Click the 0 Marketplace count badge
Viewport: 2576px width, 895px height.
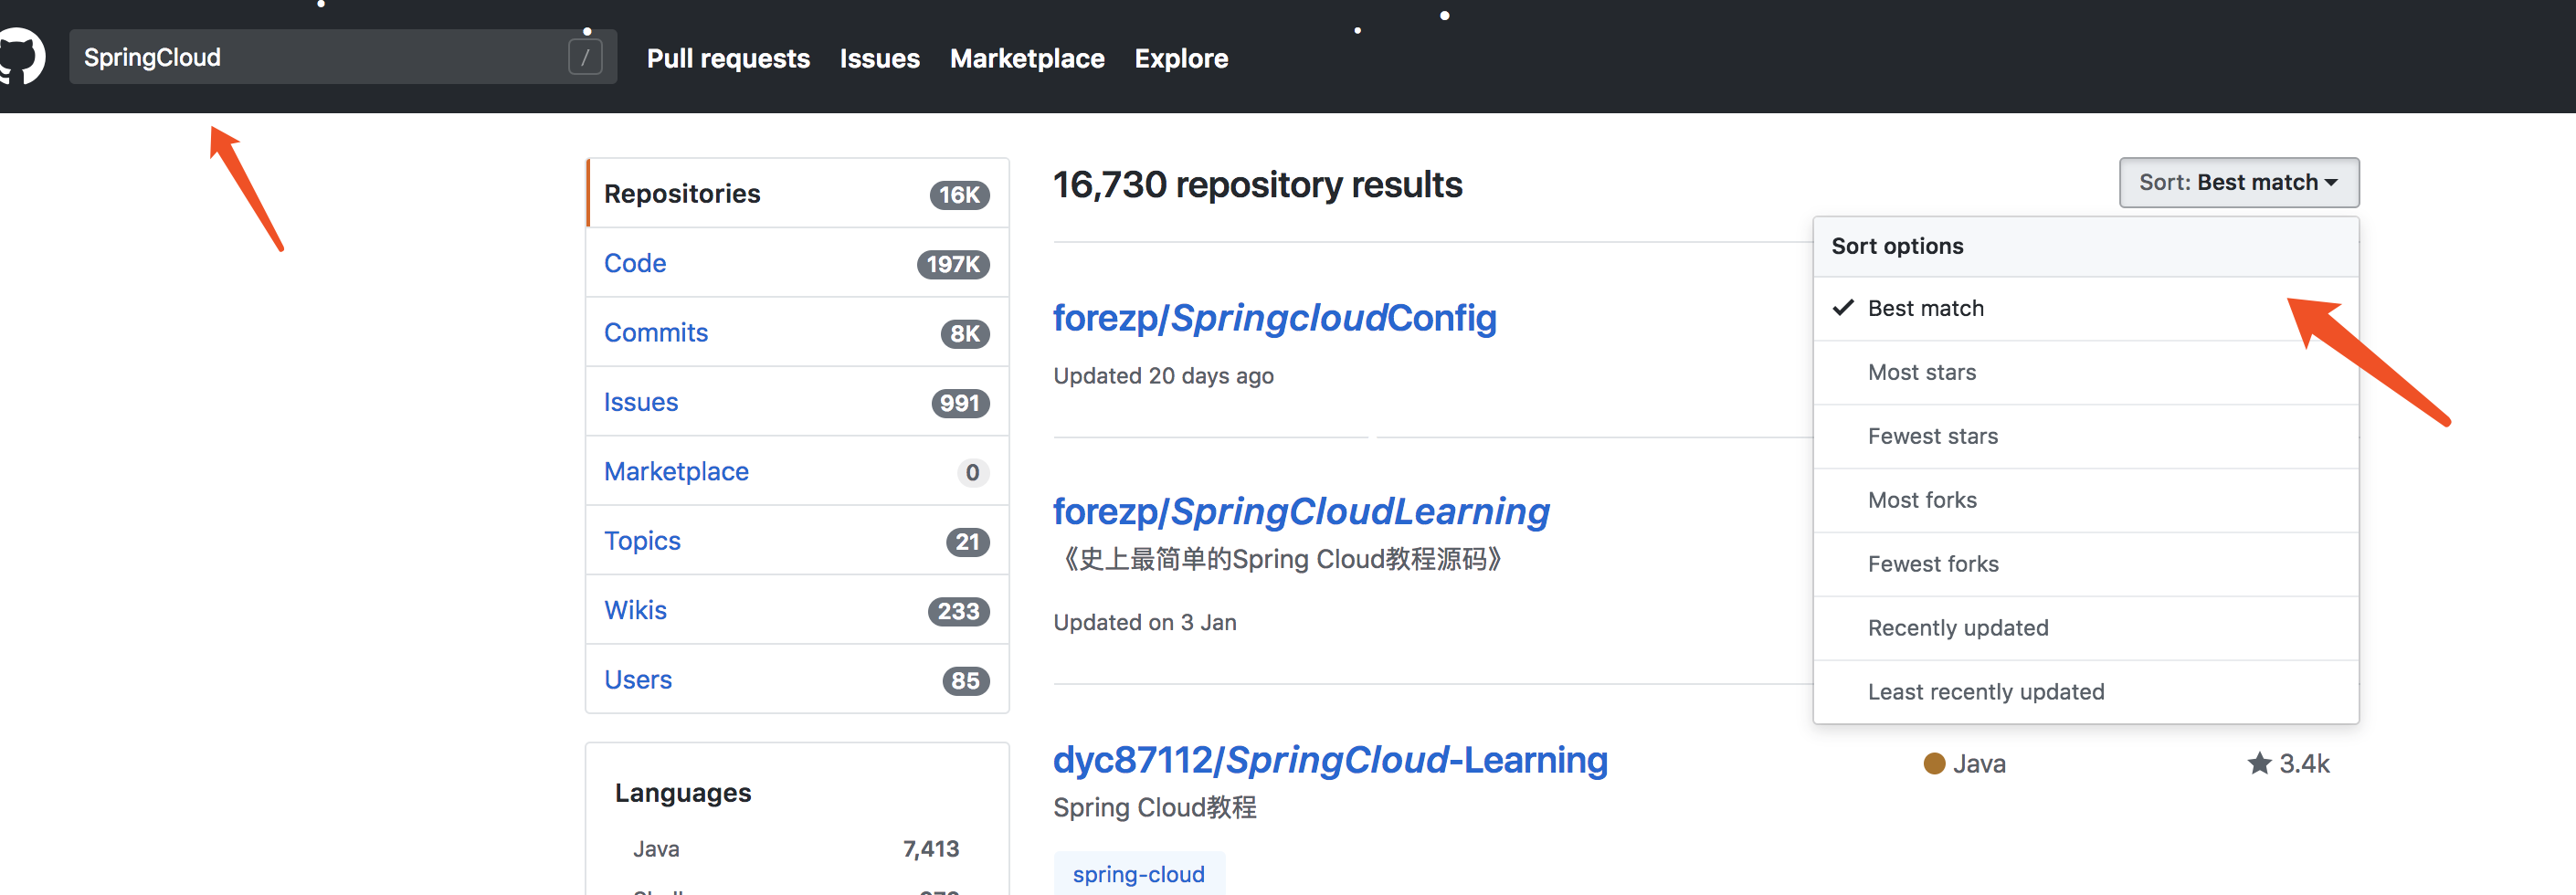(x=972, y=472)
